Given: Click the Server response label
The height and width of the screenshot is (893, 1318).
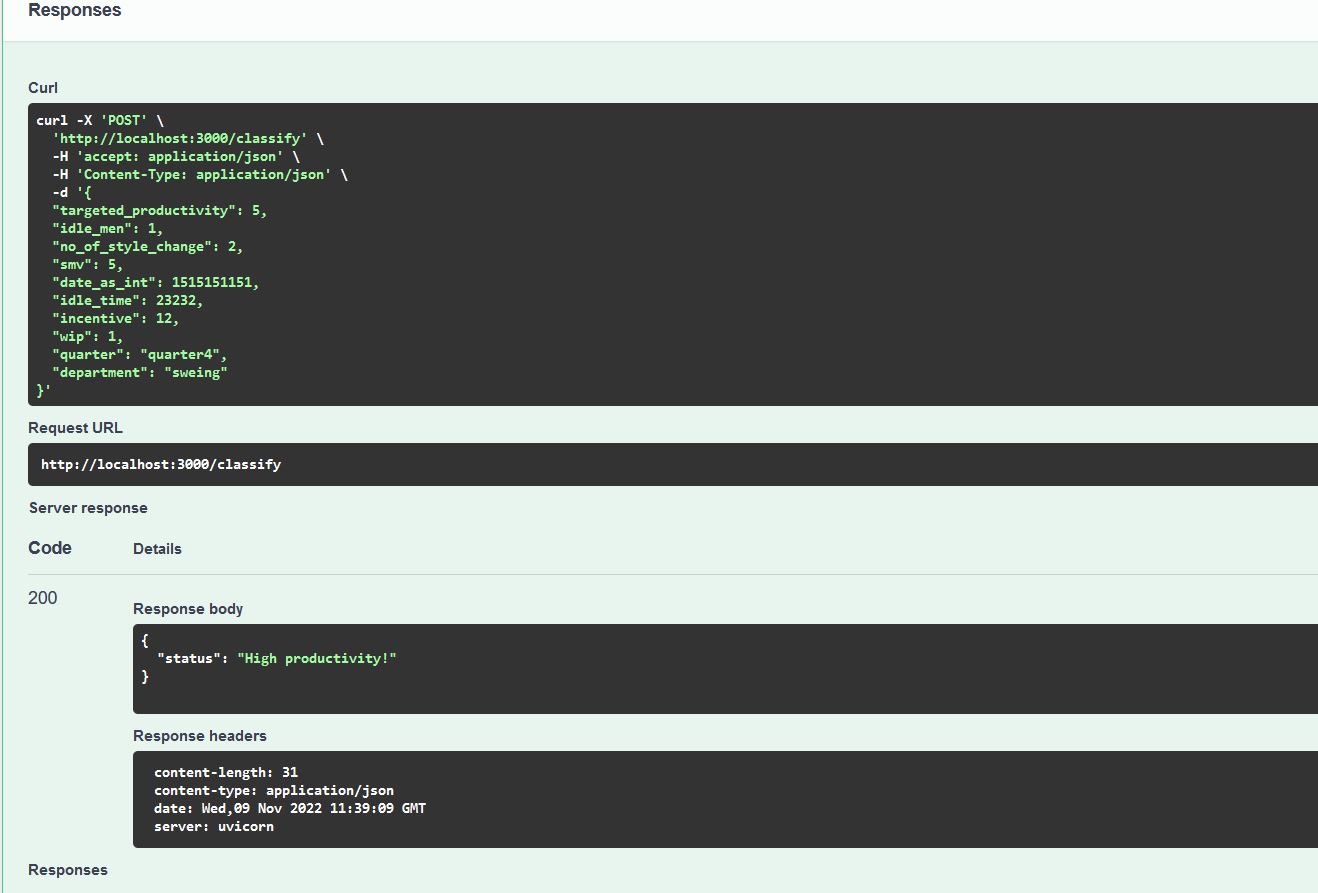Looking at the screenshot, I should point(88,507).
